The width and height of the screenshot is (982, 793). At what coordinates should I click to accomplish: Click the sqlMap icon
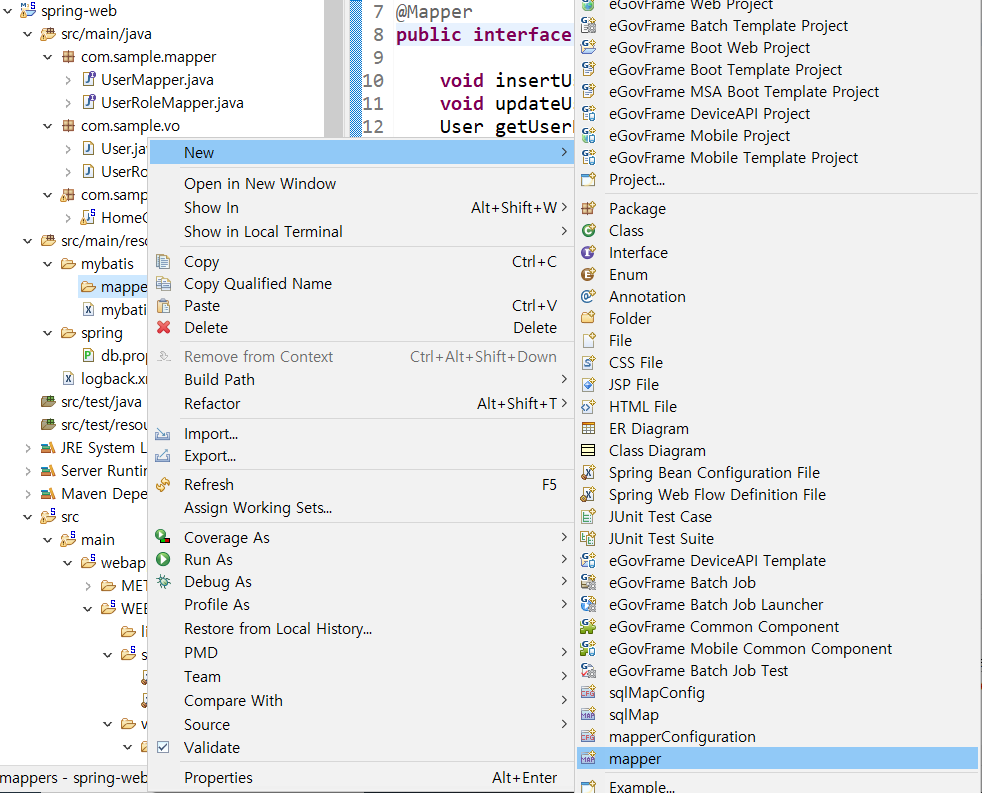click(588, 715)
